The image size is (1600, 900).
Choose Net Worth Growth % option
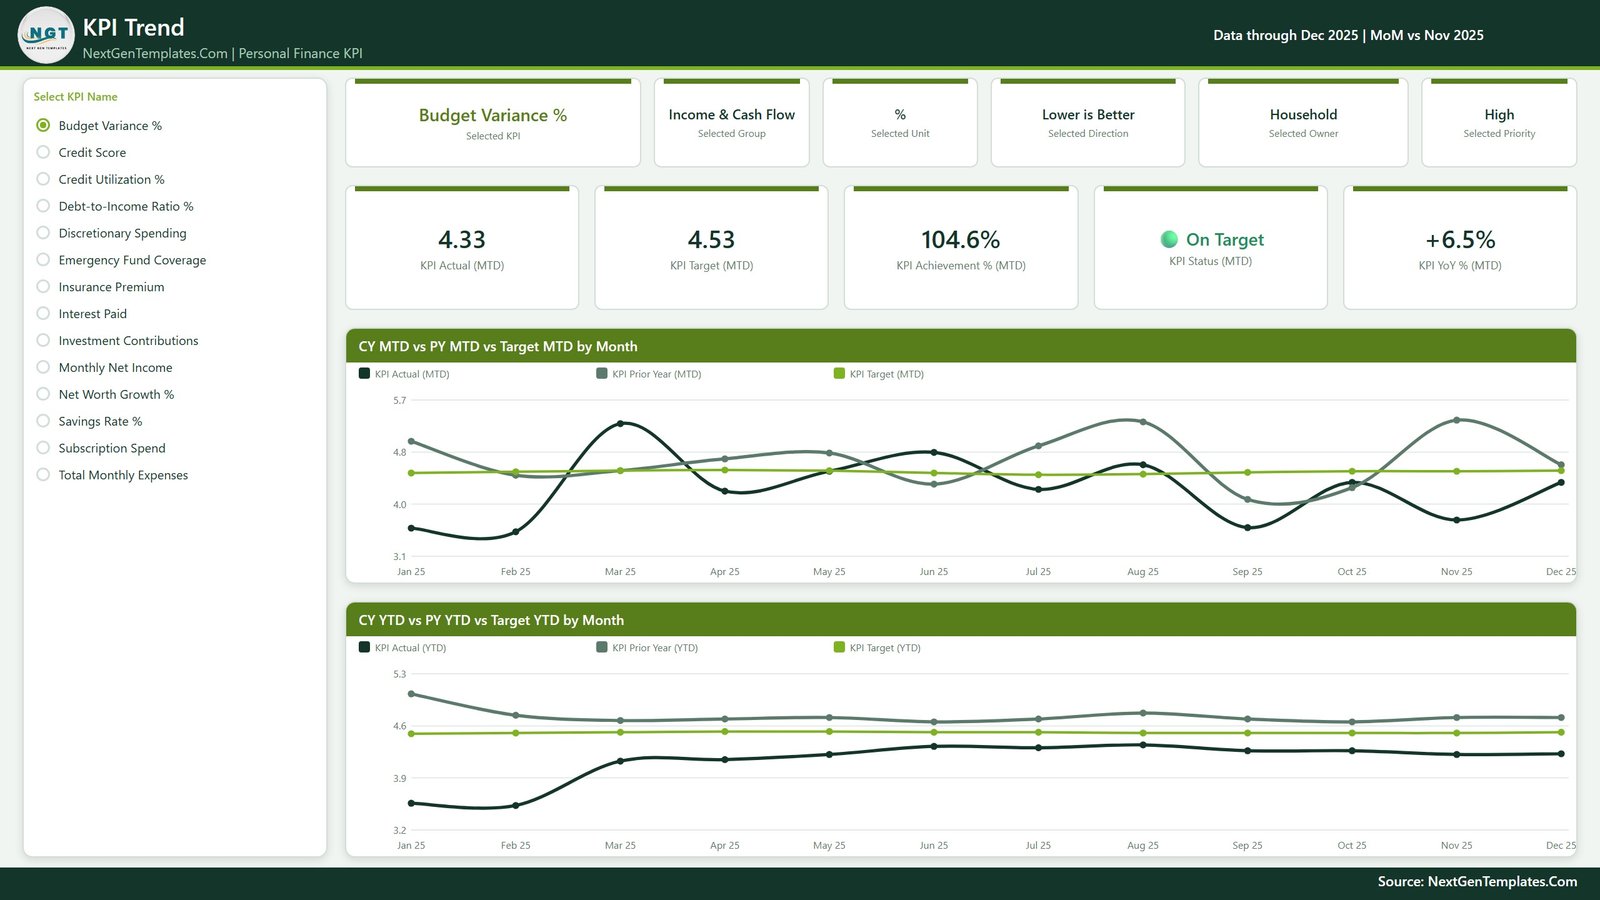click(43, 395)
